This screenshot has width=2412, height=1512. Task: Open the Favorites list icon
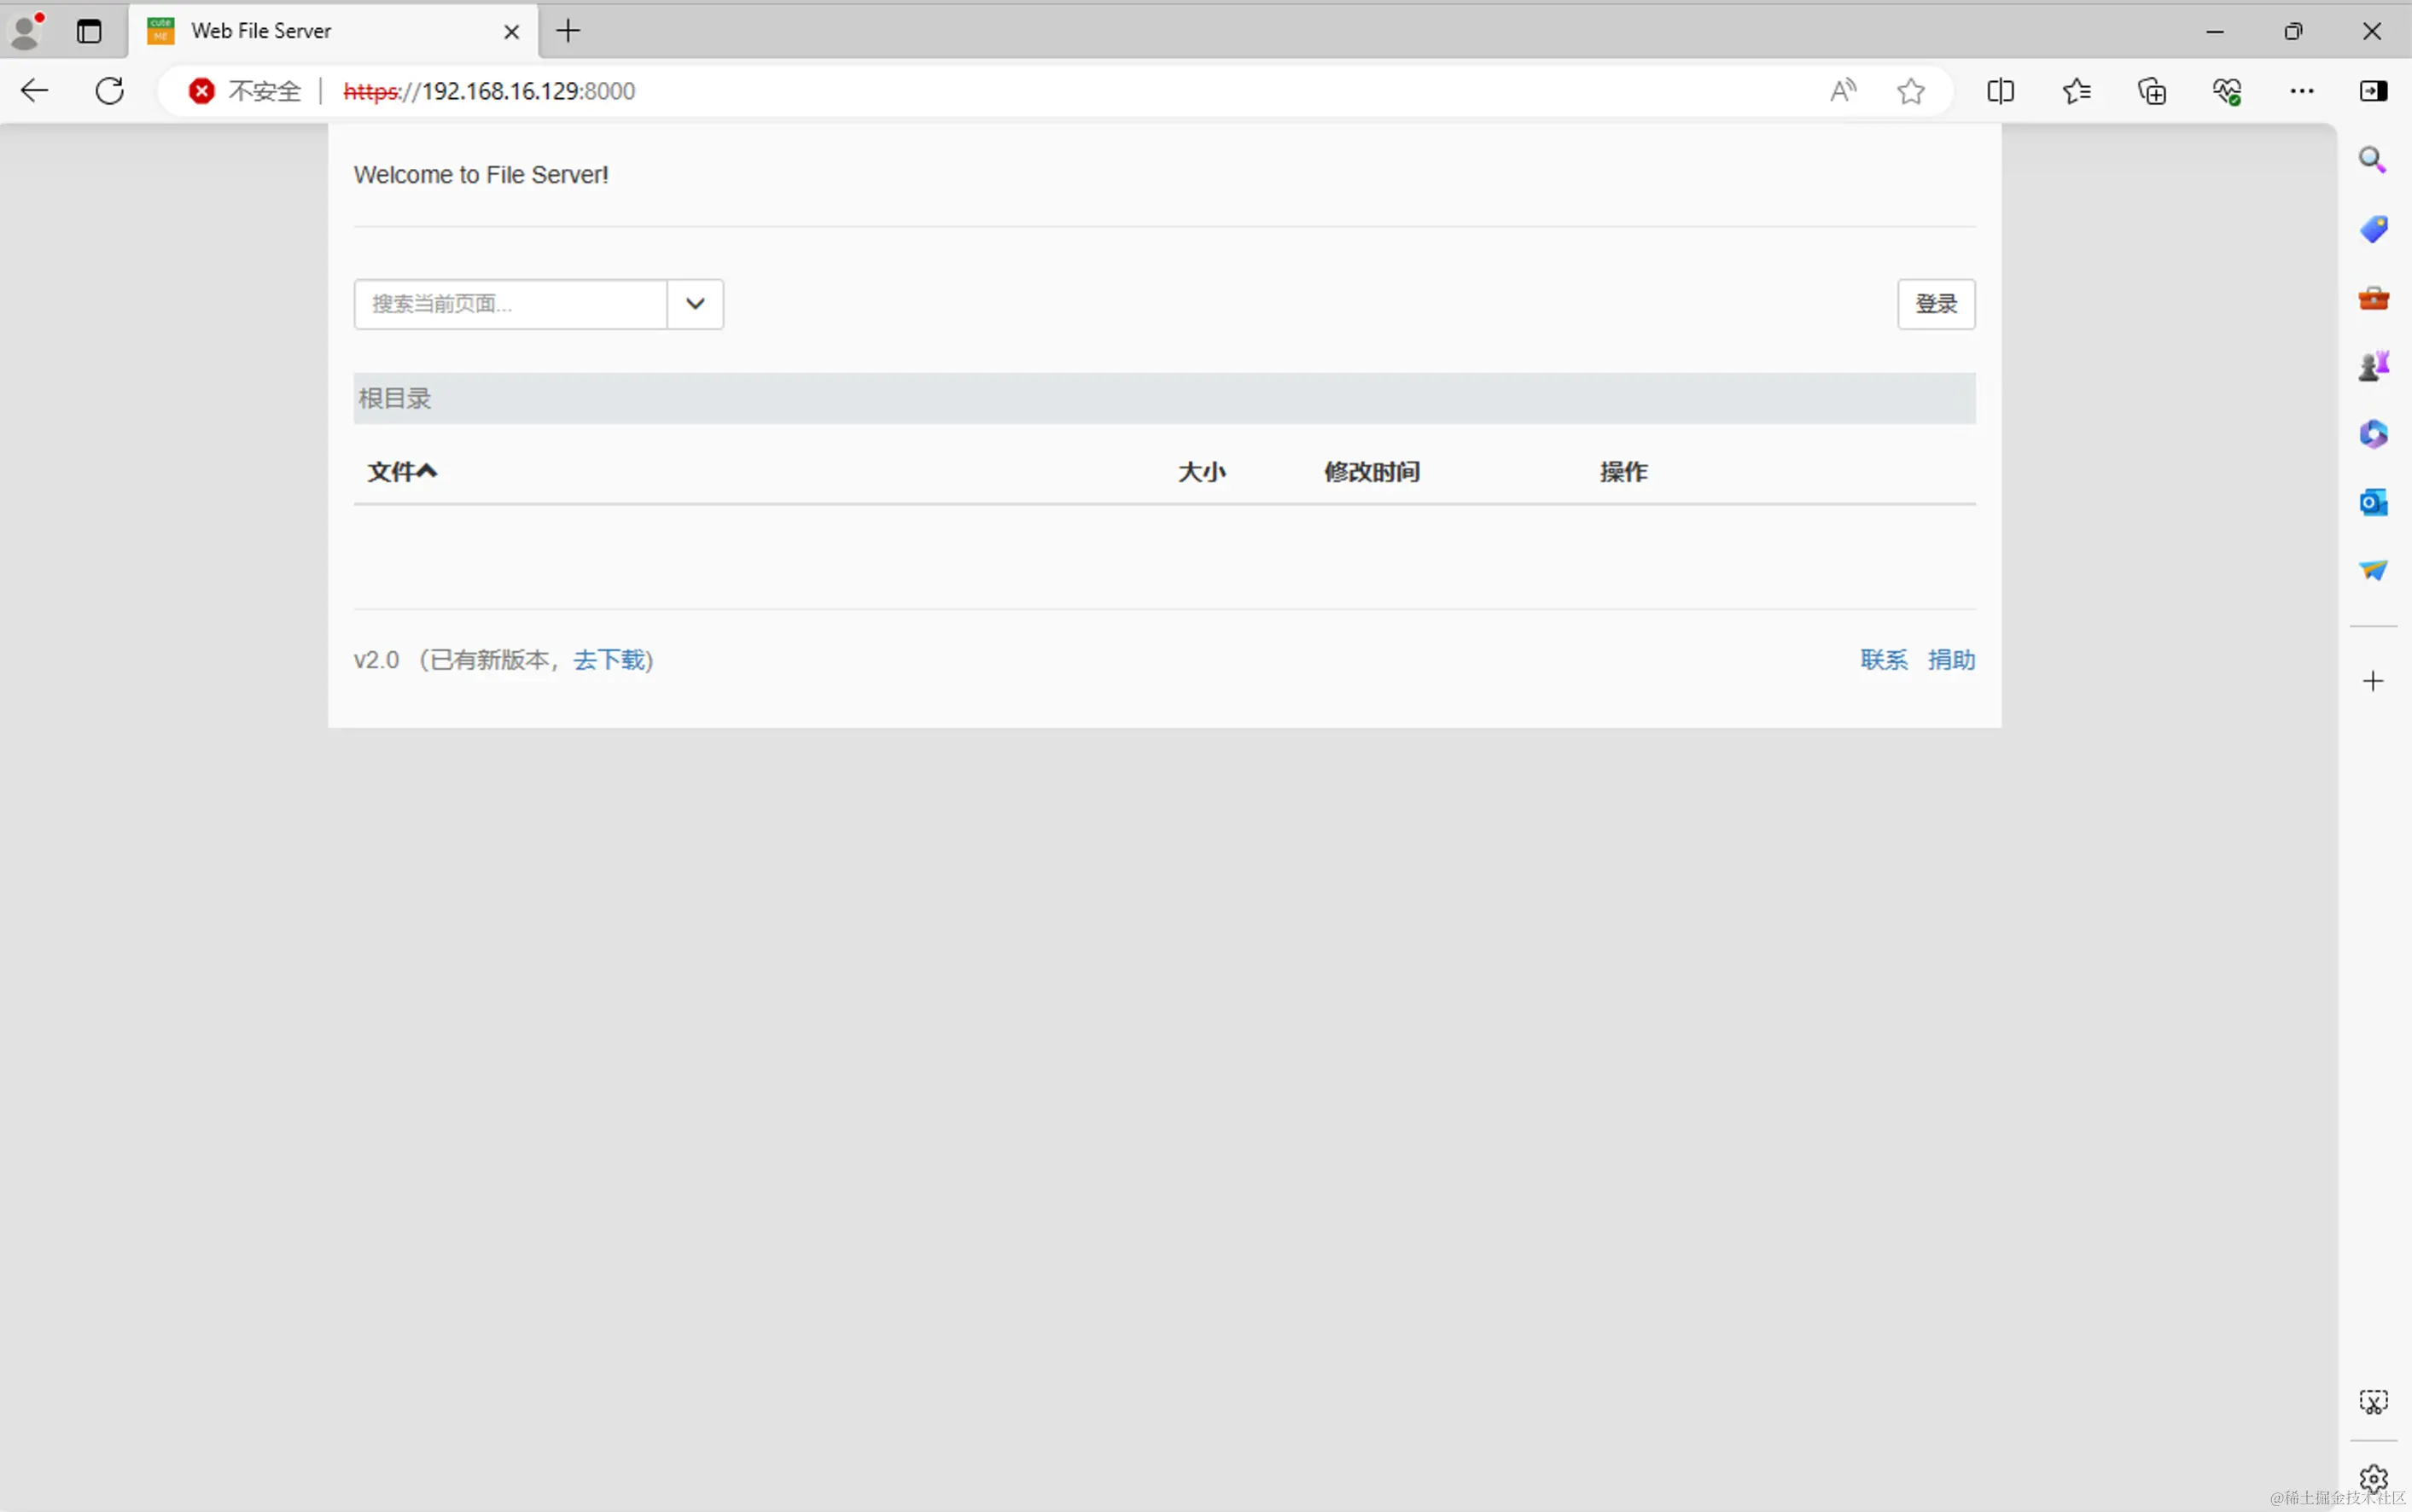tap(2076, 91)
